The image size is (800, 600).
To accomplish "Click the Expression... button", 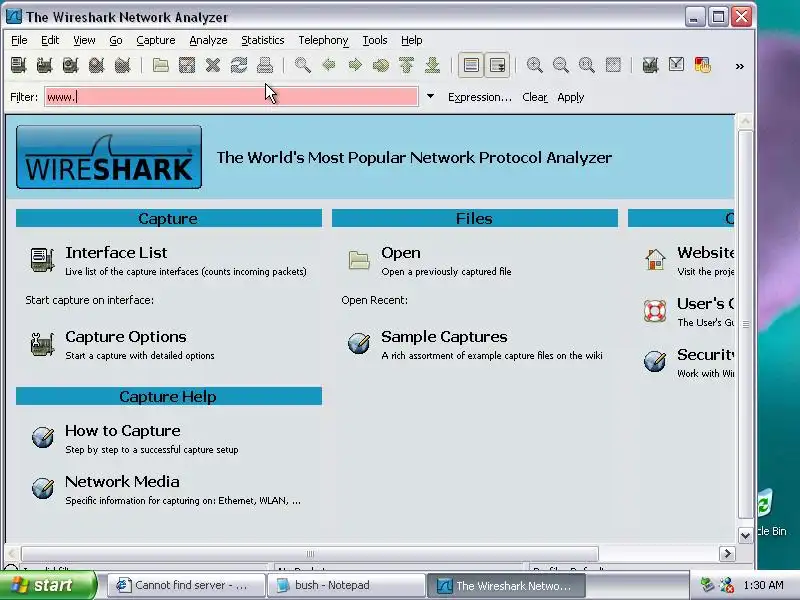I will [480, 97].
